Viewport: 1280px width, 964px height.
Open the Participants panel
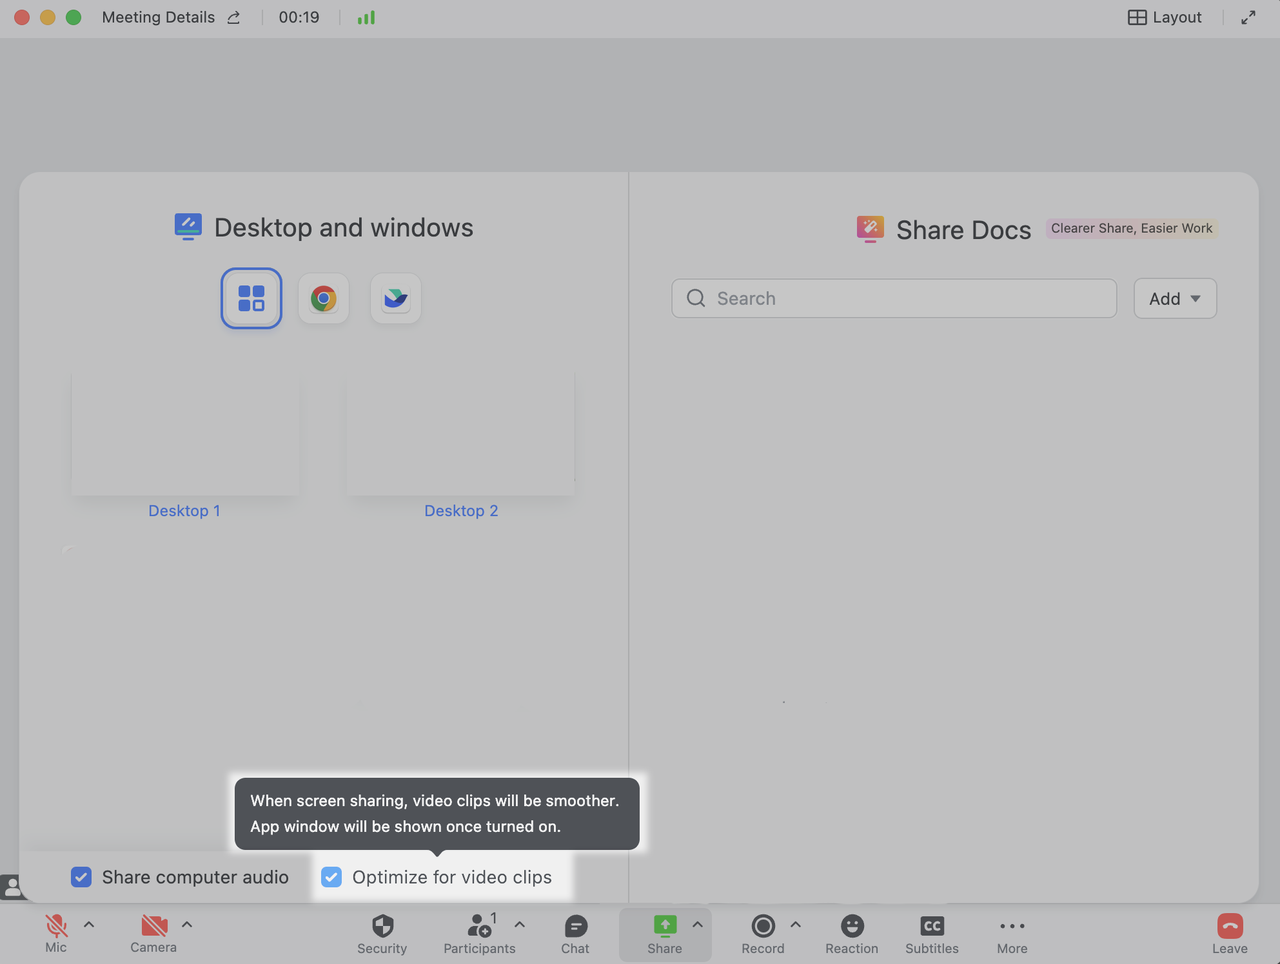[479, 932]
